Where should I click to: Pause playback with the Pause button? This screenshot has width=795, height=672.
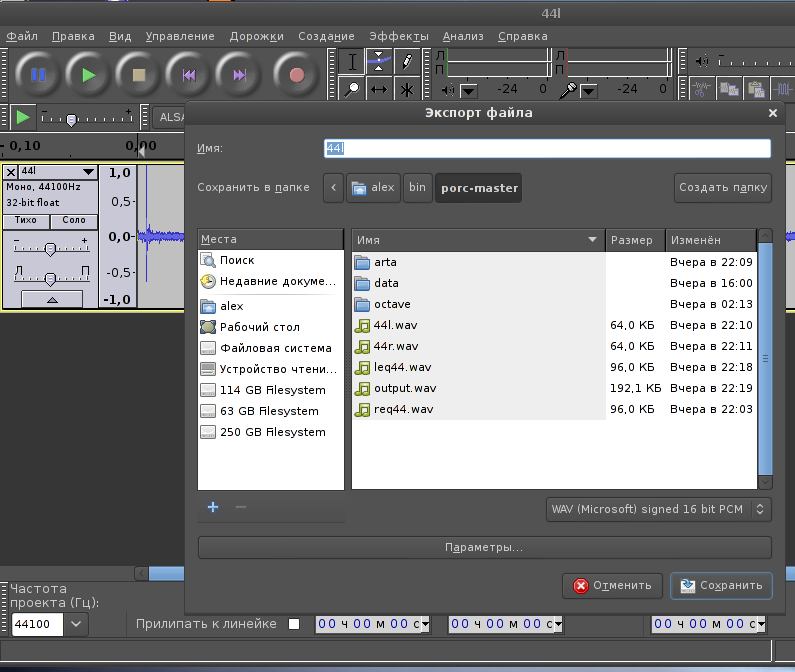(x=39, y=75)
